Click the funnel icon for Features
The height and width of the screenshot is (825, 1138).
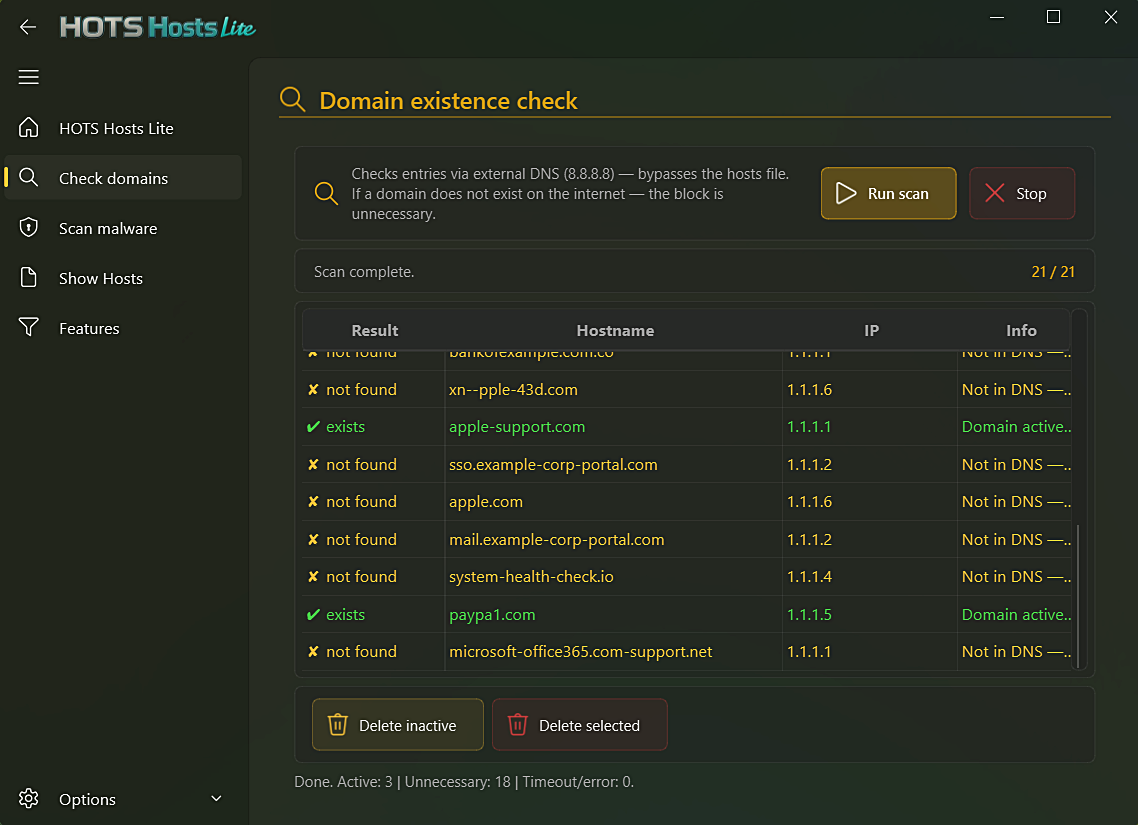tap(28, 328)
